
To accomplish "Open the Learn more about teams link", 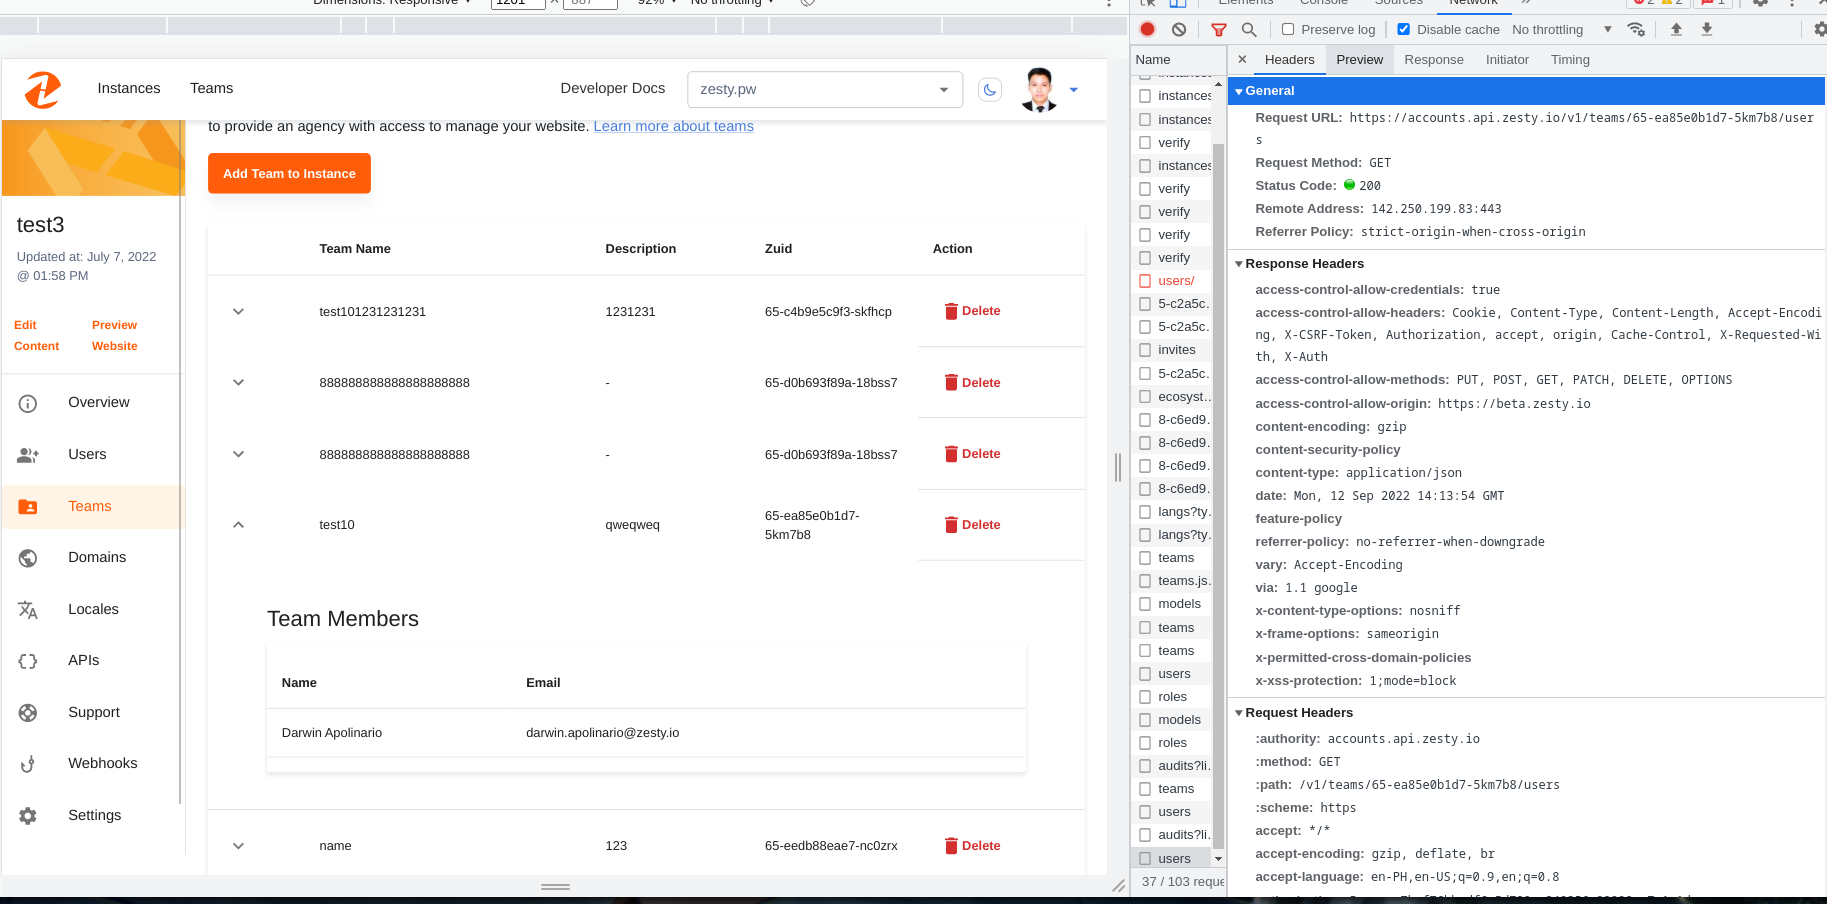I will click(x=673, y=126).
